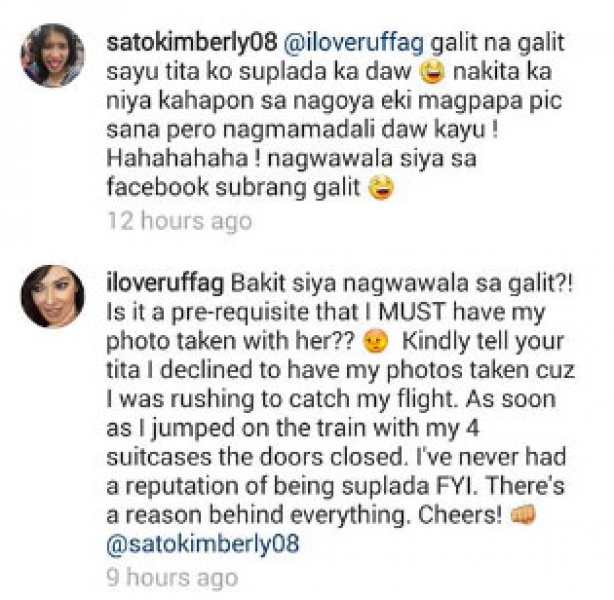The image size is (614, 600).
Task: Click the word 'facebook' in first comment
Action: pos(157,188)
